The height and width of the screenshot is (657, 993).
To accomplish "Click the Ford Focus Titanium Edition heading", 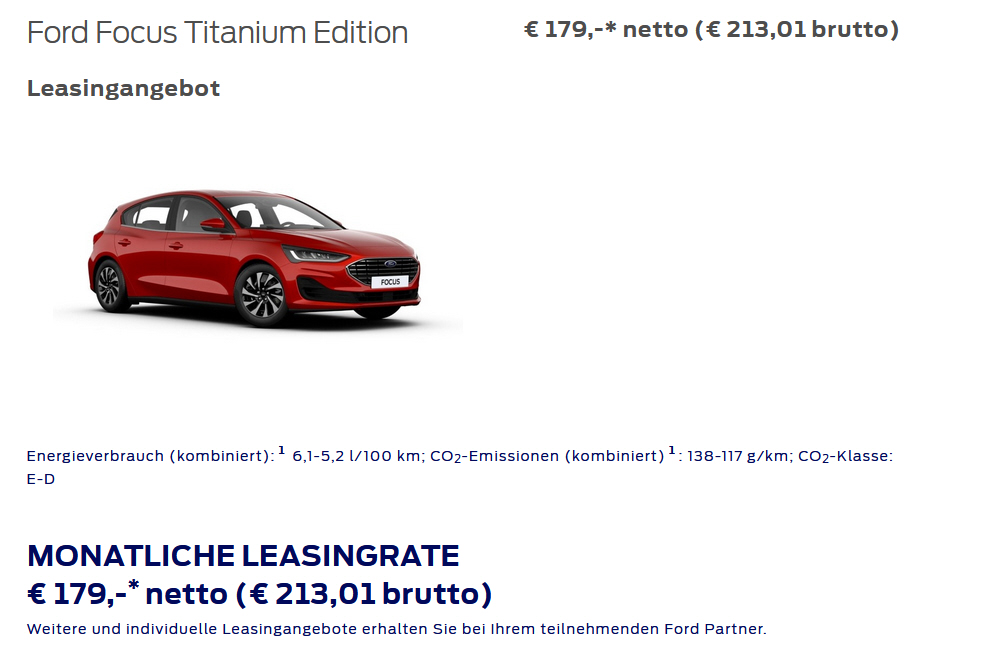I will 217,32.
